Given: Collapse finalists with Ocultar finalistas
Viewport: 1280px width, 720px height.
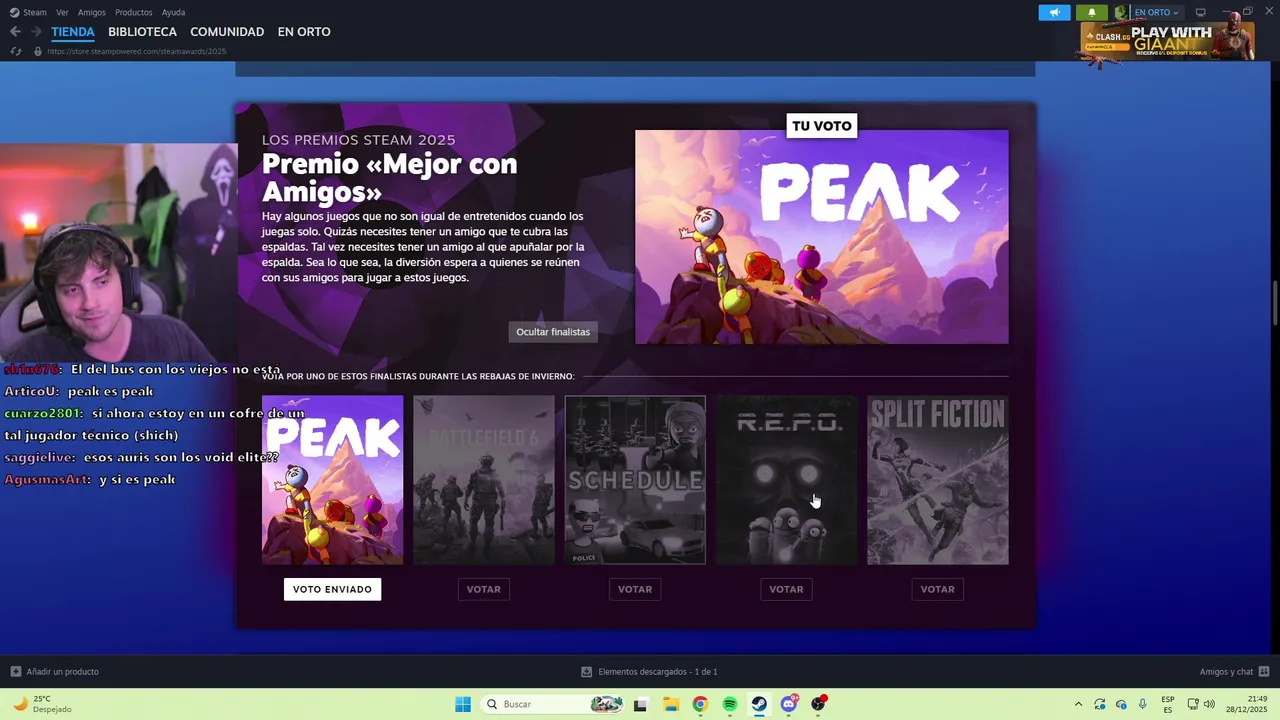Looking at the screenshot, I should [x=553, y=332].
